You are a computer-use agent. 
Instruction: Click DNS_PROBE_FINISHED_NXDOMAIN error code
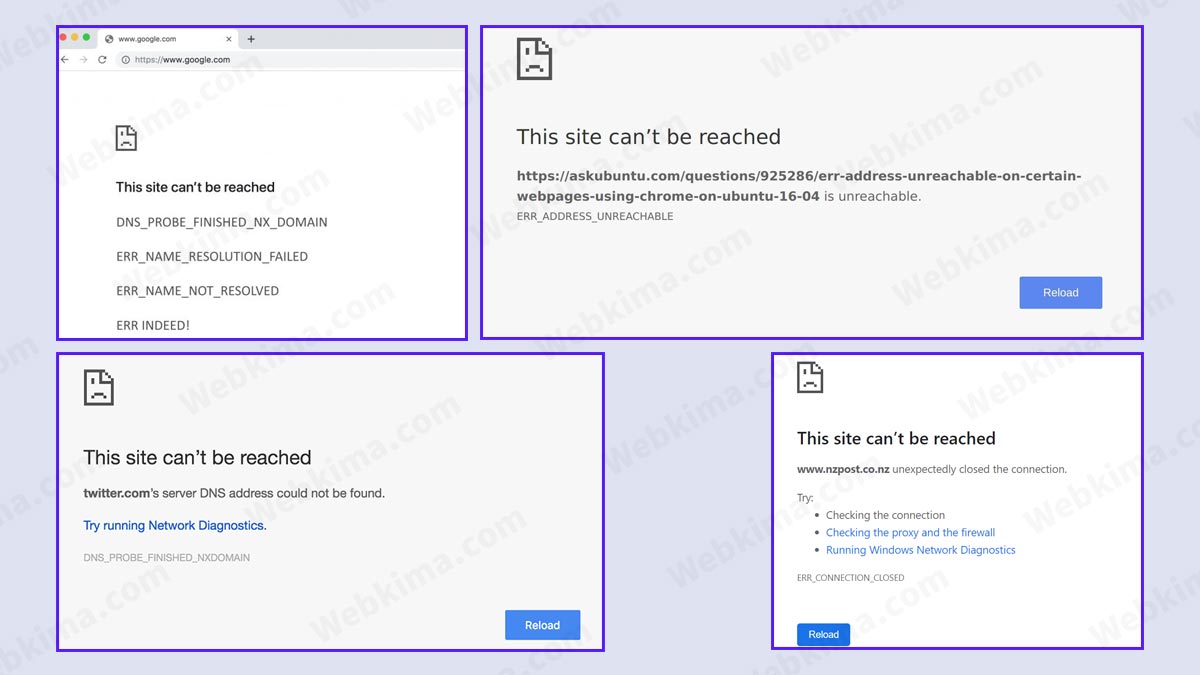[x=167, y=557]
